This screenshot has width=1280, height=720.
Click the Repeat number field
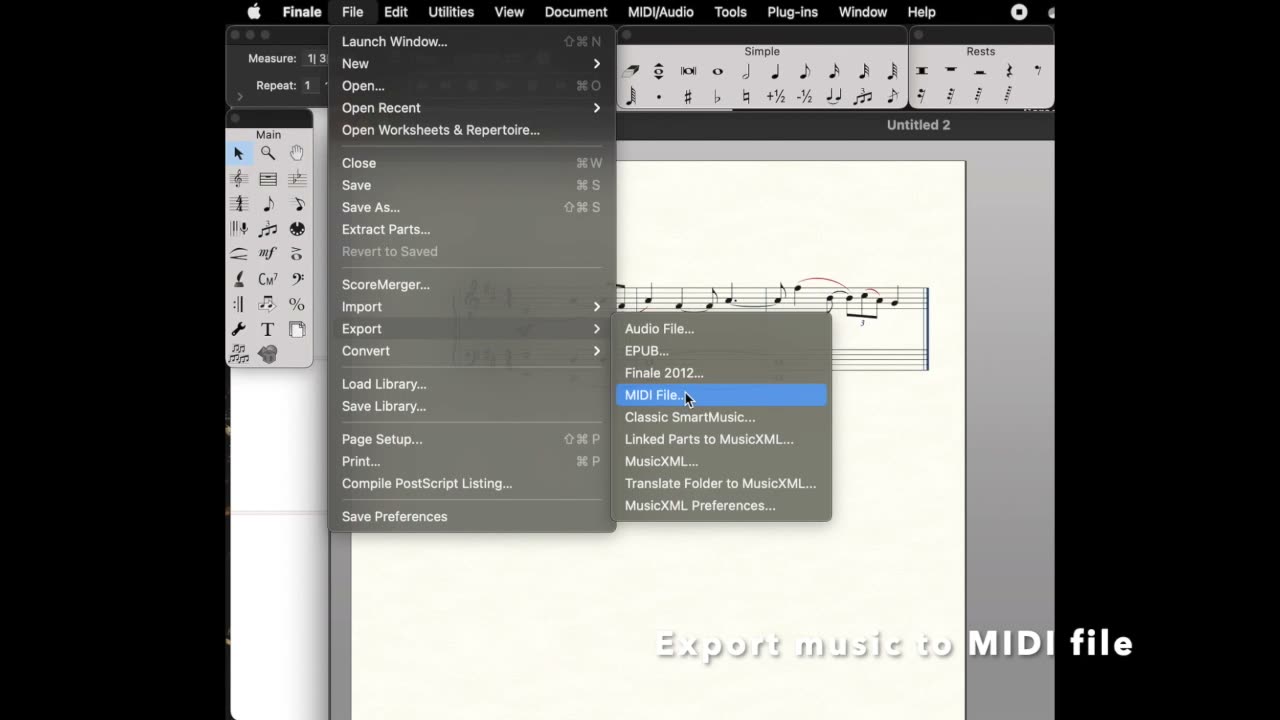(x=310, y=86)
